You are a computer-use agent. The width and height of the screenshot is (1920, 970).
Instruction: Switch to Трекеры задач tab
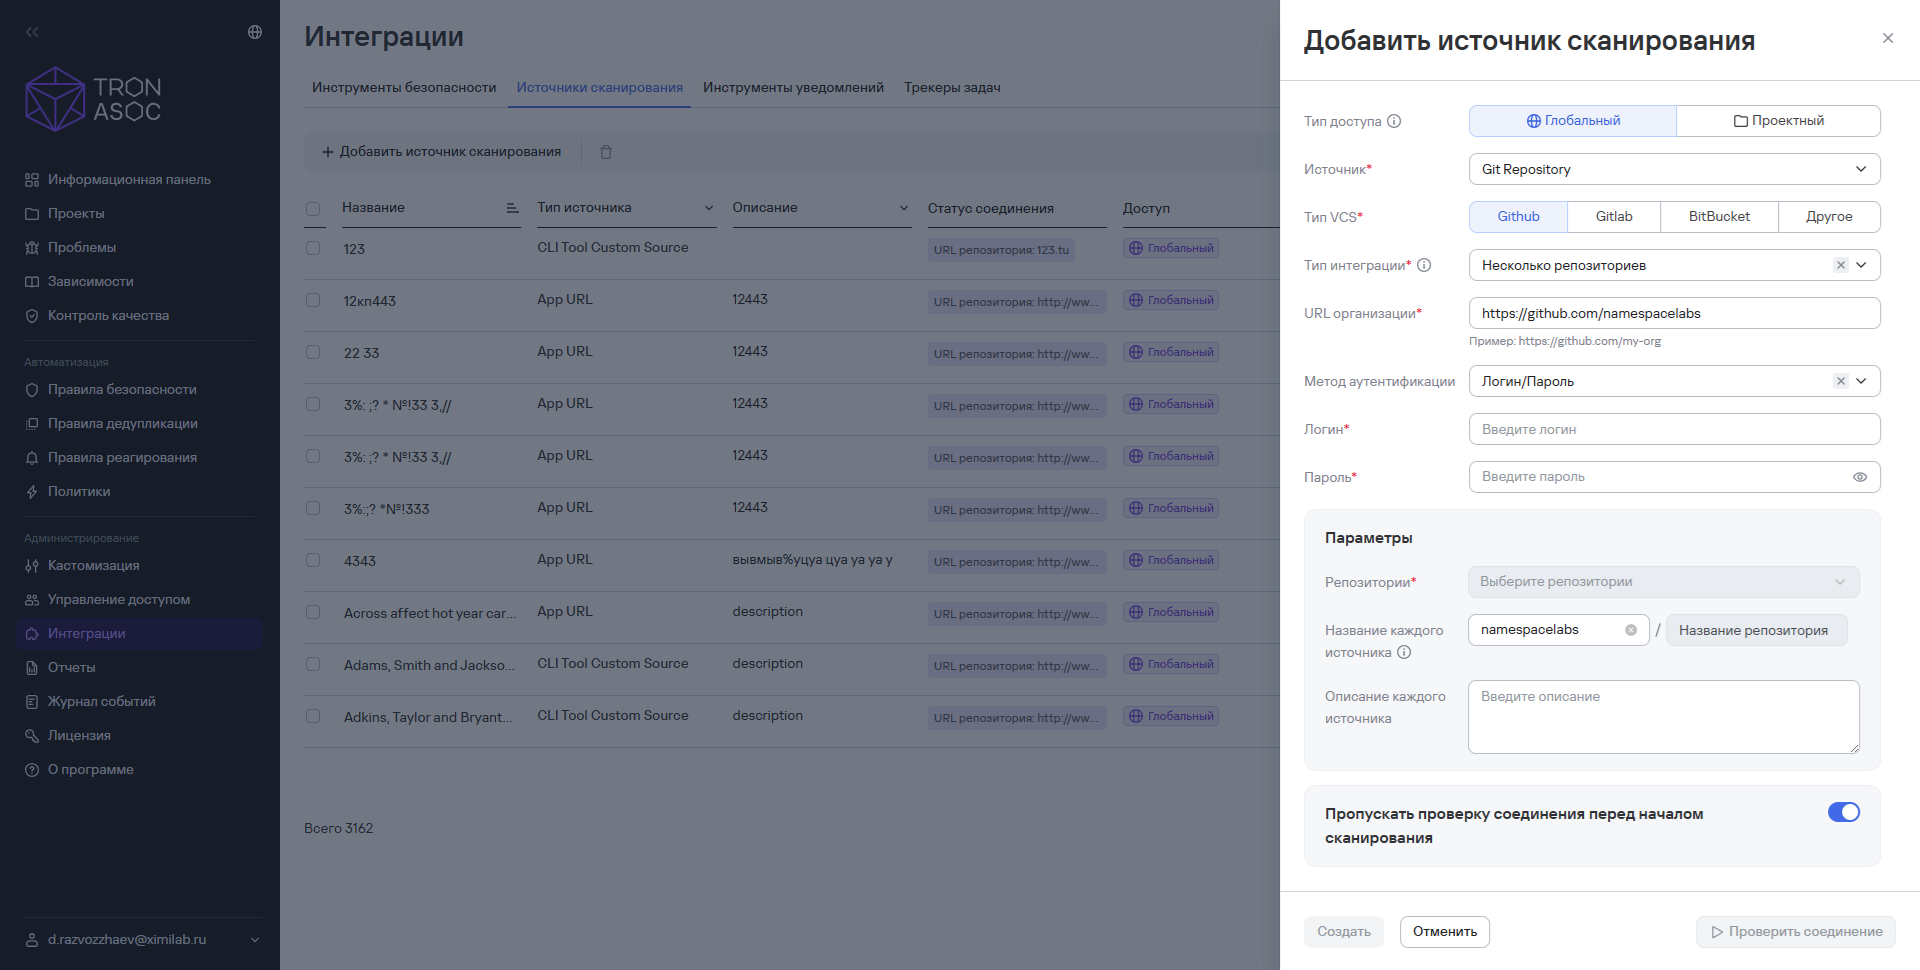952,88
